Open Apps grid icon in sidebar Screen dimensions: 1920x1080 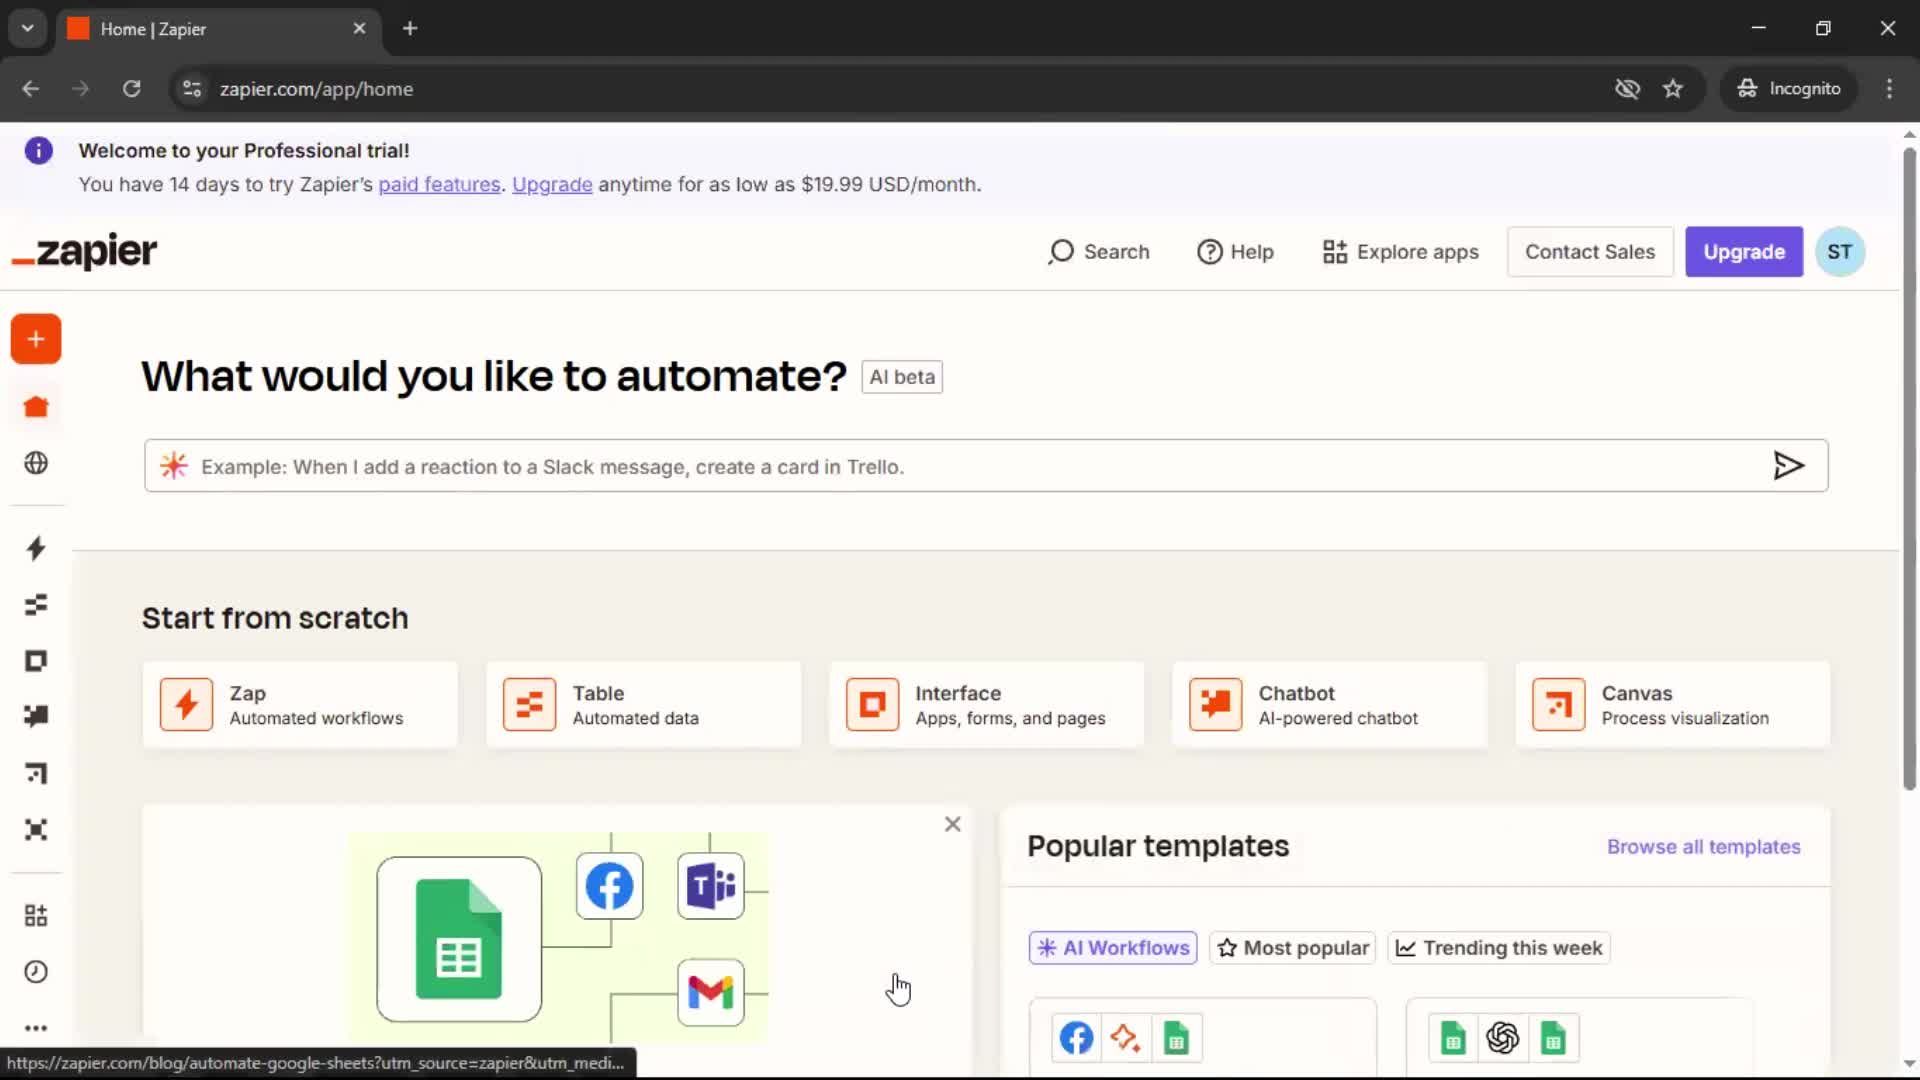[x=36, y=915]
